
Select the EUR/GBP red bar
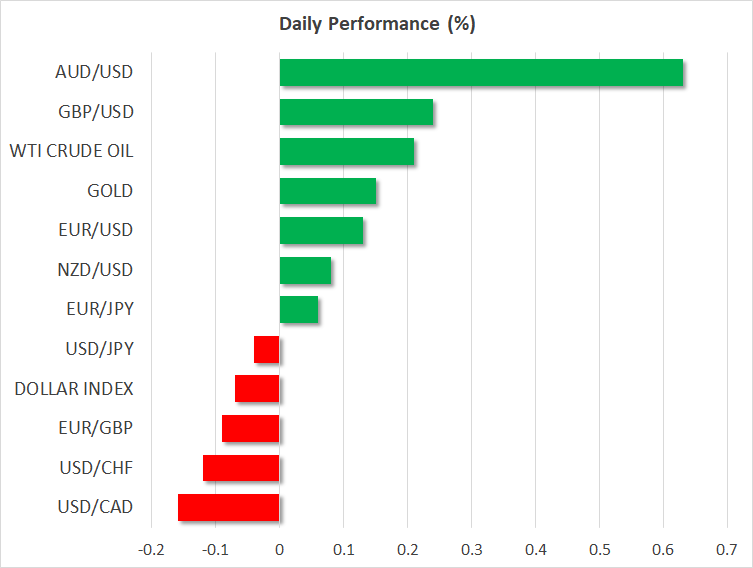click(x=251, y=428)
